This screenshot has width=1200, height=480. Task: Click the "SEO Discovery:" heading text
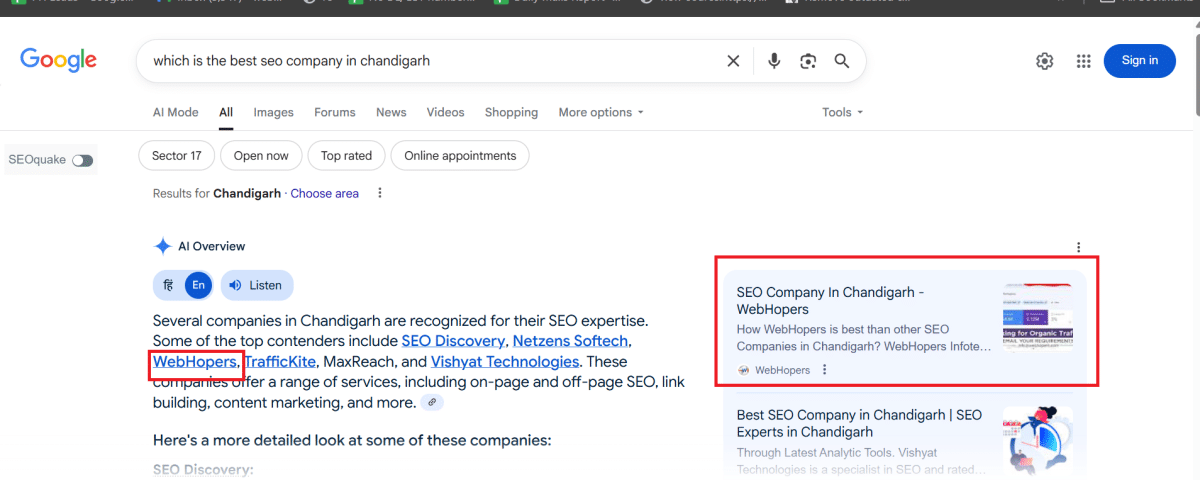204,469
